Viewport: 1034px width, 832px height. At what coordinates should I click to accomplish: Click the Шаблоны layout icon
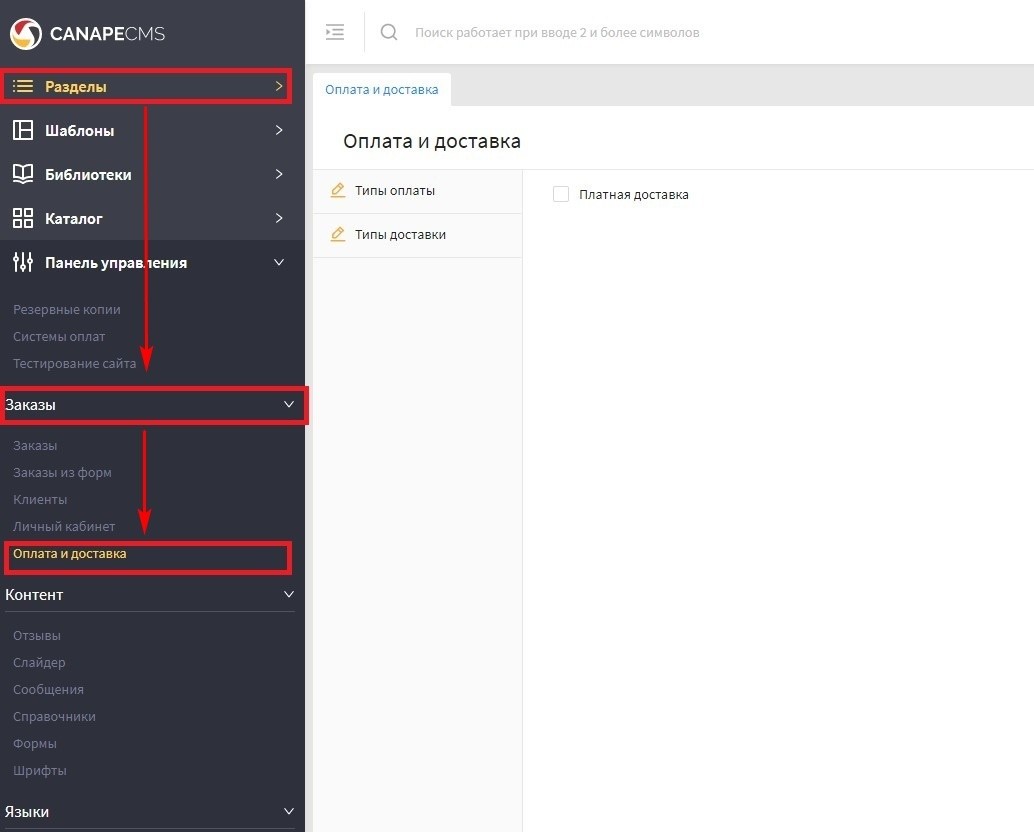(x=23, y=130)
